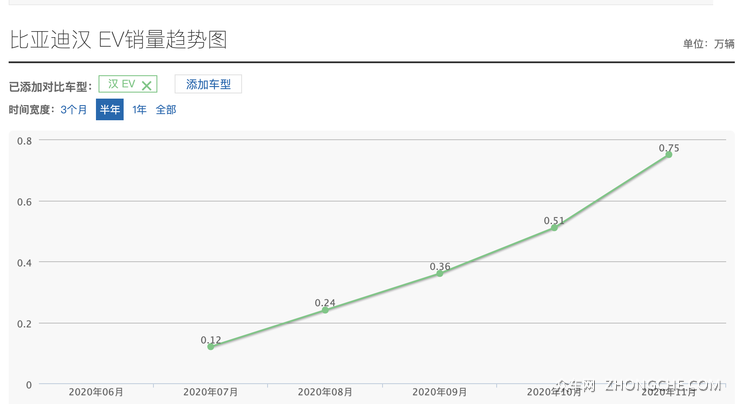Click the 添加车型 button
Screen dimensions: 740x404
[208, 84]
